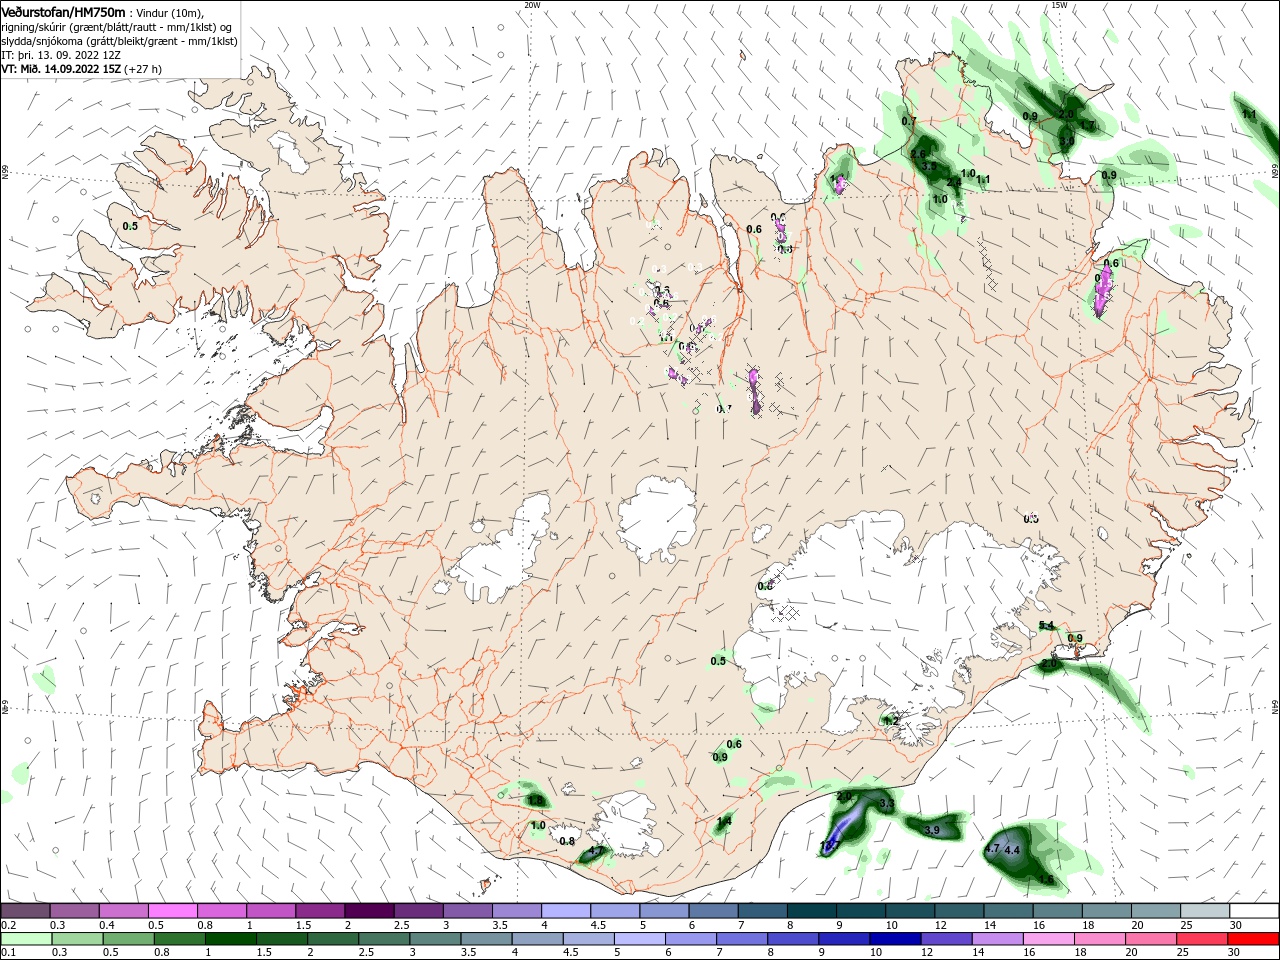Click the blue heavy-rain streak off south coast
This screenshot has height=960, width=1280.
click(842, 828)
